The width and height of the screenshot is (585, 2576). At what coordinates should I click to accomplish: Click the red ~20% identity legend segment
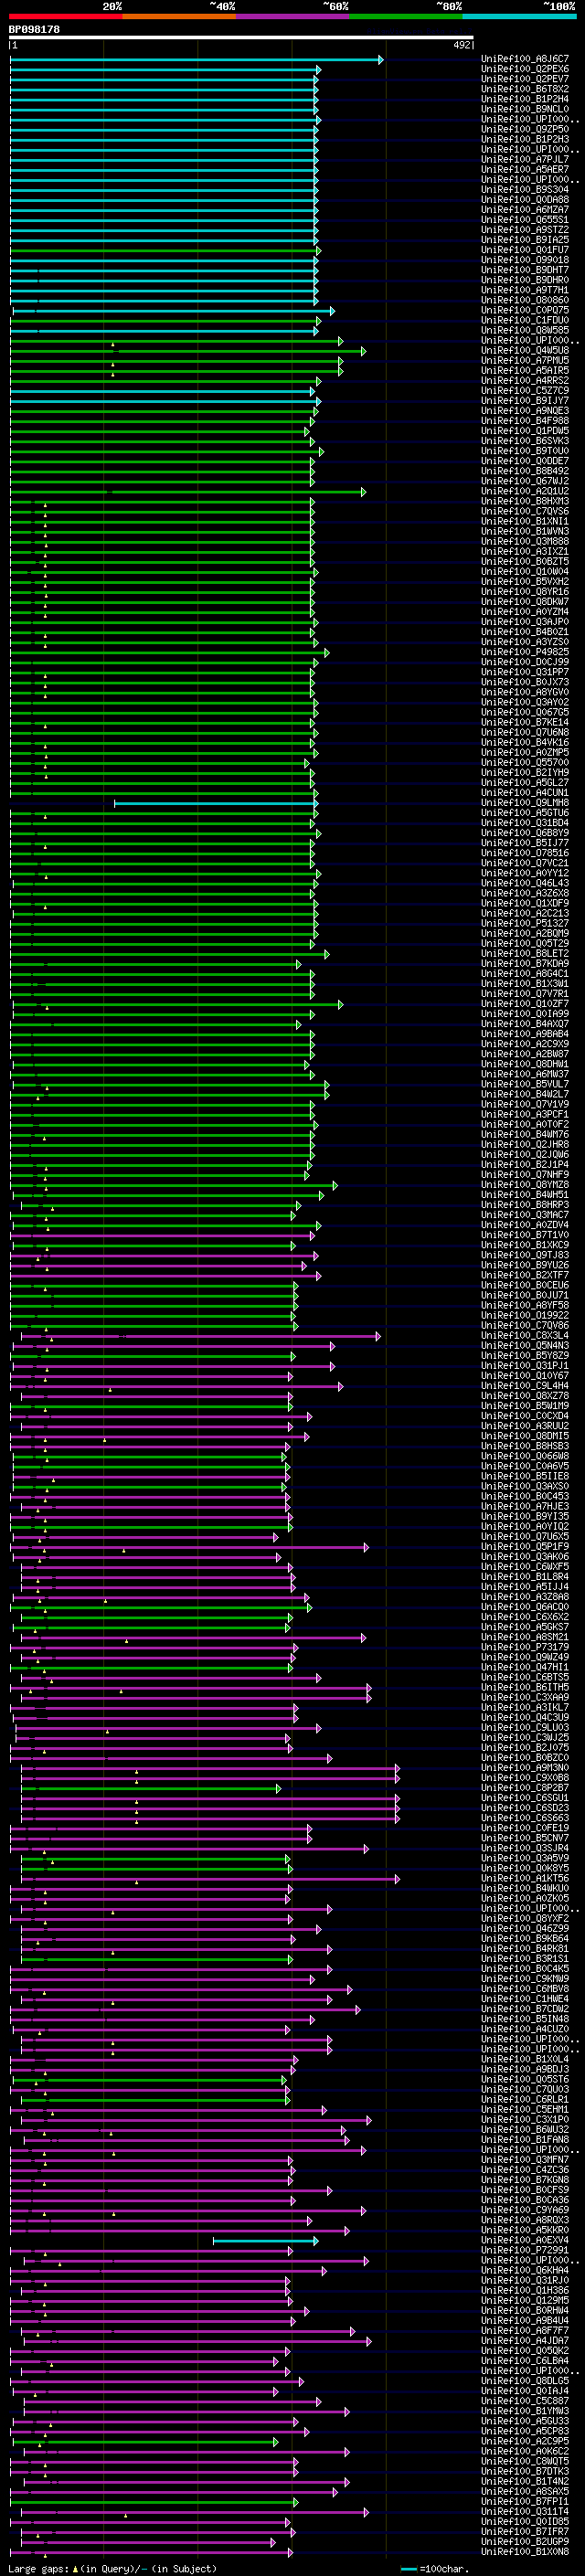pyautogui.click(x=66, y=17)
